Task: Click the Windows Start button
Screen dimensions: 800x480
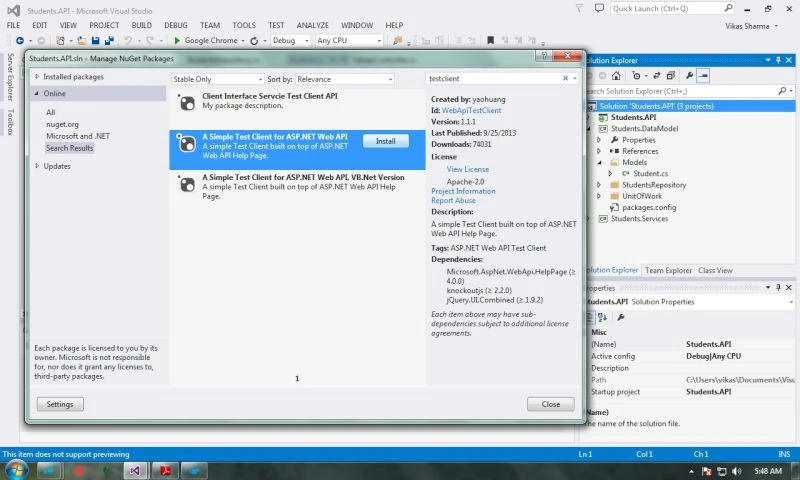Action: pyautogui.click(x=15, y=470)
